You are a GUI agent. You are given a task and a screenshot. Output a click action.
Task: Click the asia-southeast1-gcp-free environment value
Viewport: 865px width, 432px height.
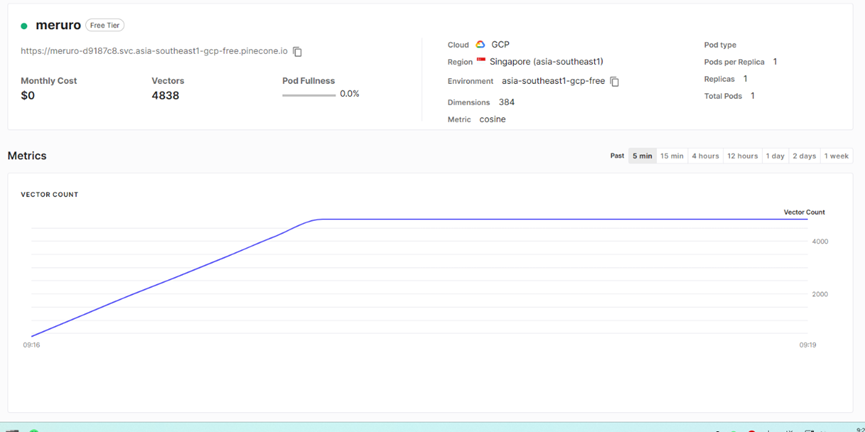click(x=553, y=81)
